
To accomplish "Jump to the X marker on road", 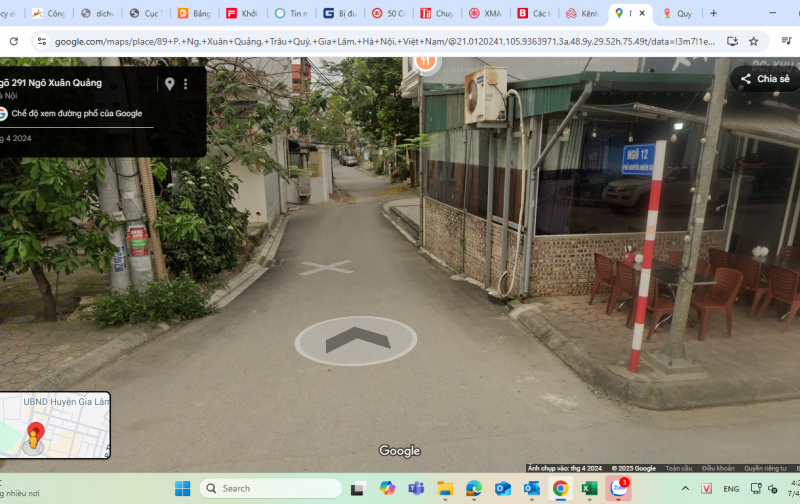I will point(327,267).
